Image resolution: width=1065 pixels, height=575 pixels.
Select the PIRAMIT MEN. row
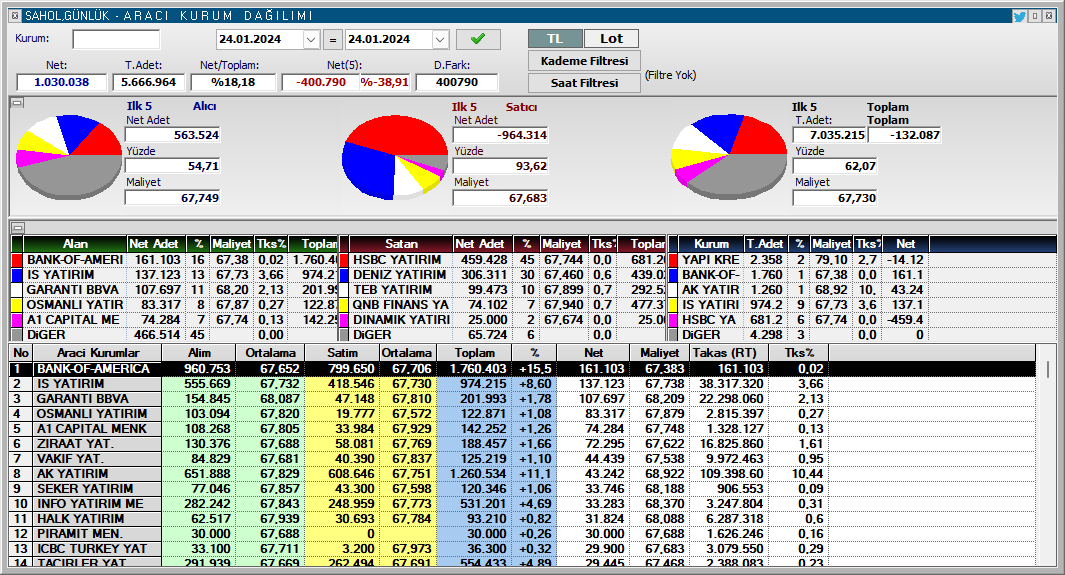tap(522, 533)
